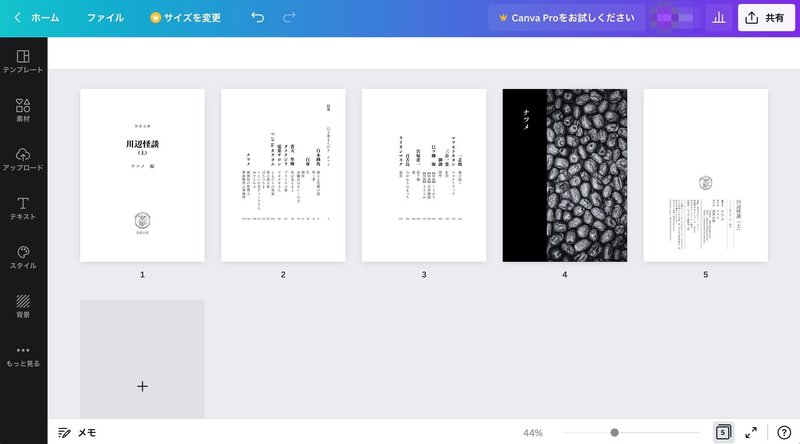Open the analytics bar chart icon
The height and width of the screenshot is (444, 800).
pos(719,18)
